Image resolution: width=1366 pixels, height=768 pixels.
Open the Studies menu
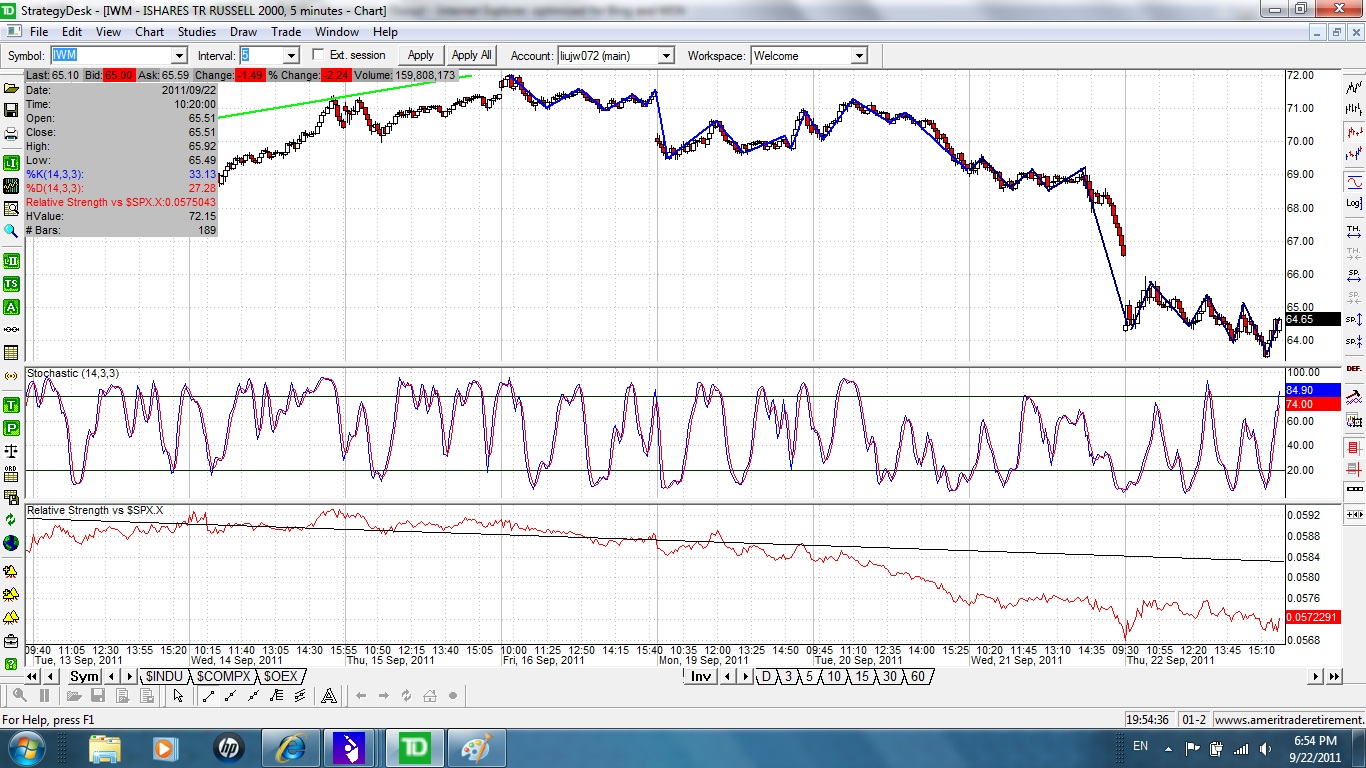[x=196, y=32]
